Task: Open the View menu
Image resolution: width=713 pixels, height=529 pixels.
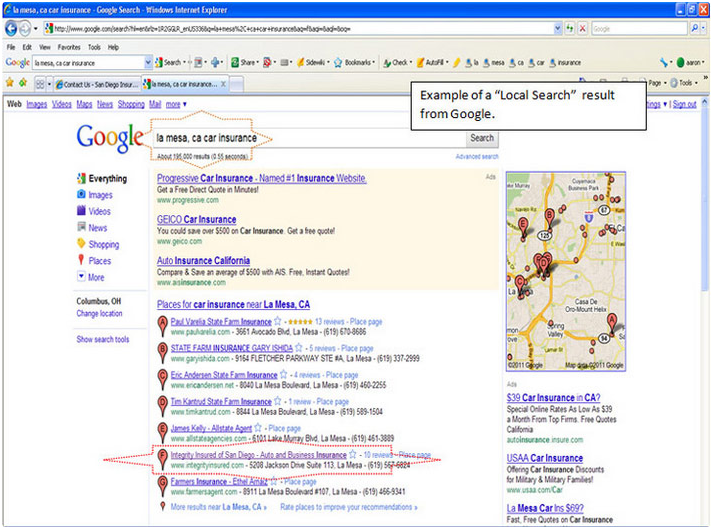Action: 45,47
